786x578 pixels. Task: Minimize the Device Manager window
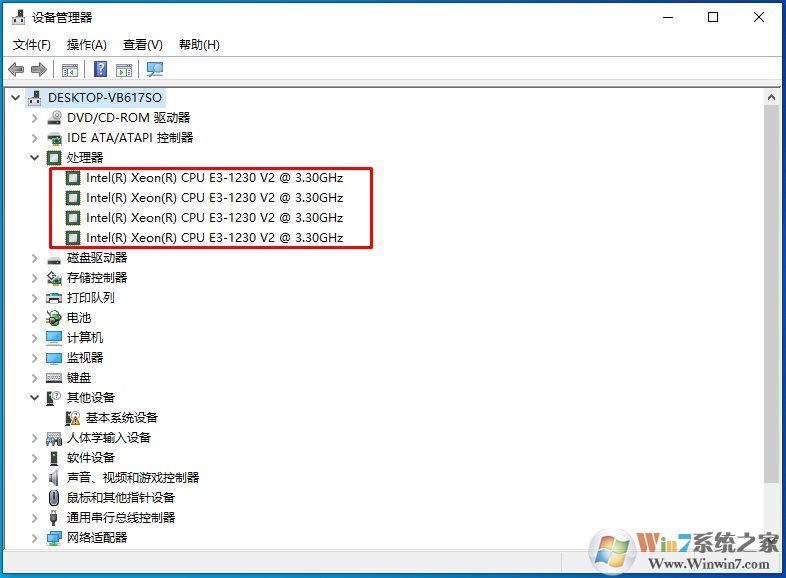[668, 17]
